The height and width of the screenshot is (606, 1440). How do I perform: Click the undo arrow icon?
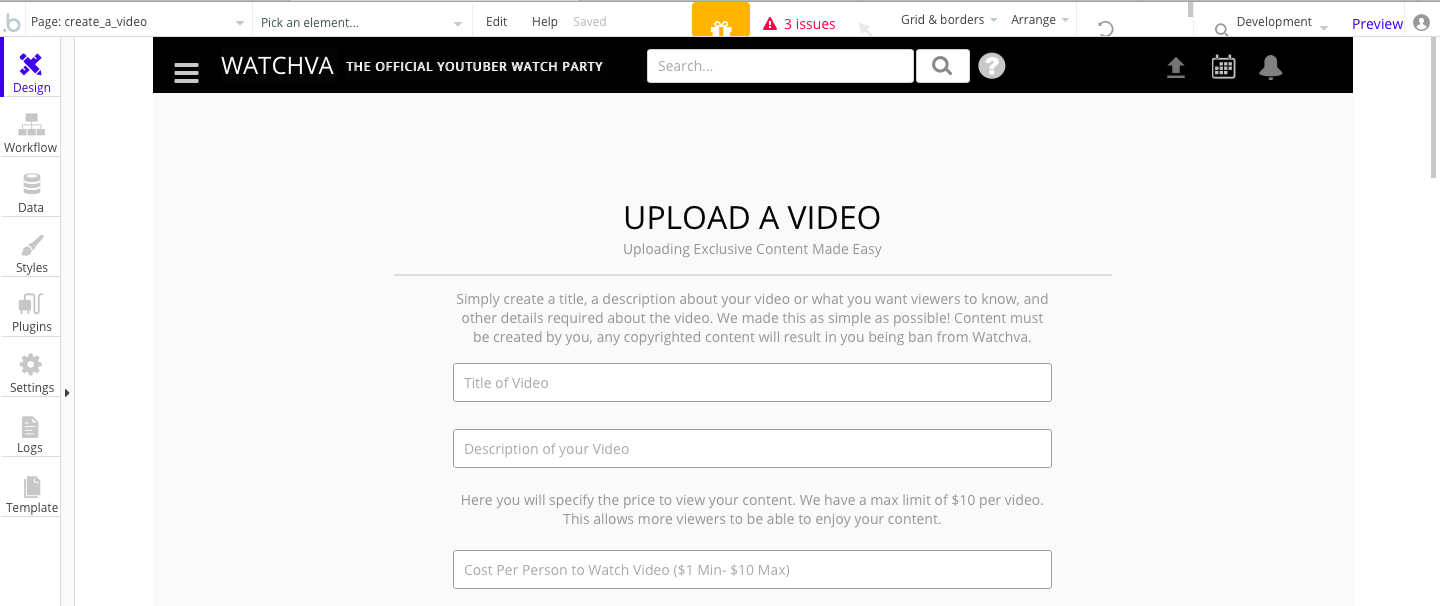coord(1106,28)
